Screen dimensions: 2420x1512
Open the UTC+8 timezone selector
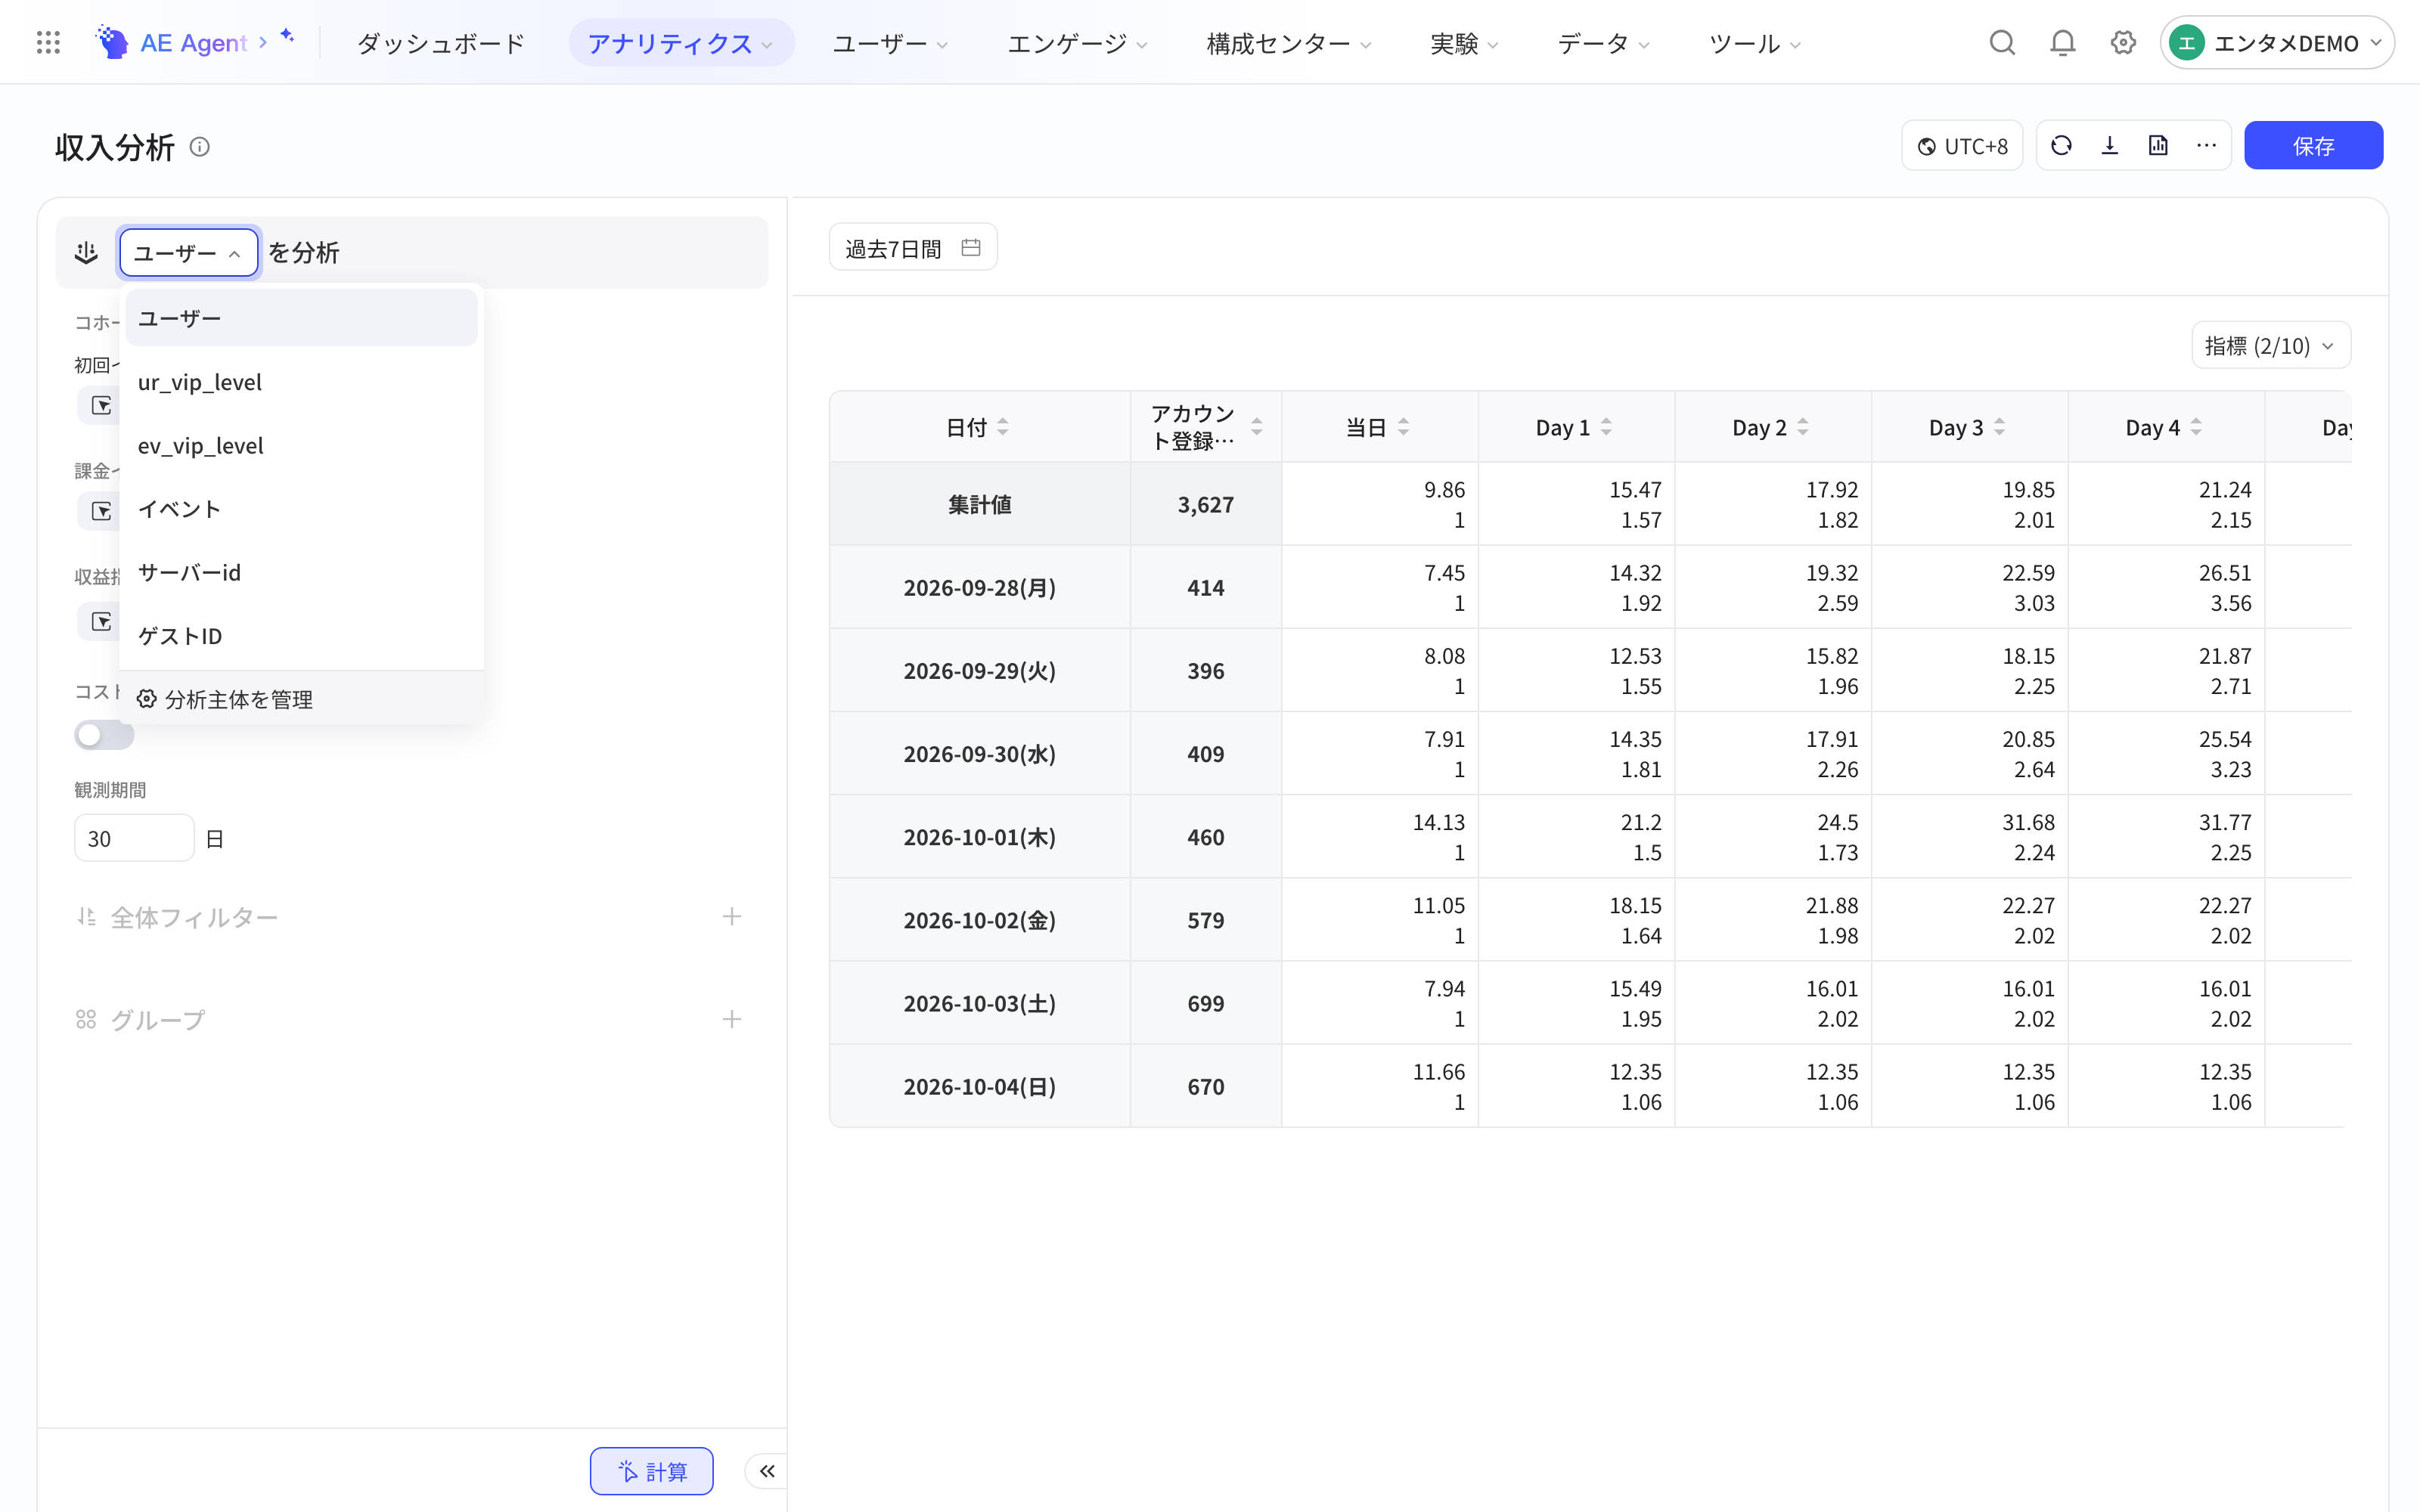tap(1962, 146)
